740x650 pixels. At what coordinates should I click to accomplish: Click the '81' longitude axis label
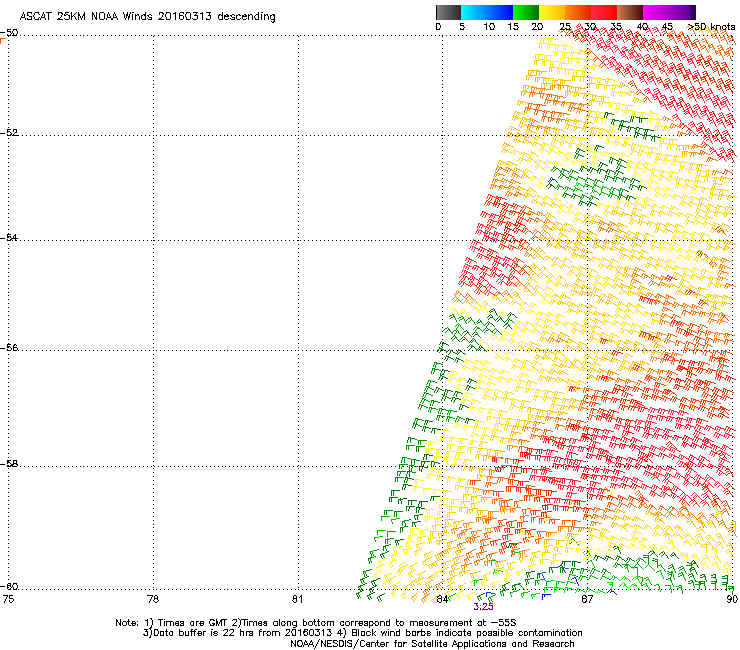point(297,599)
